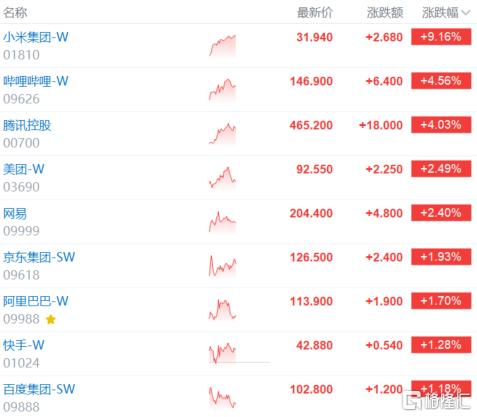The height and width of the screenshot is (417, 477).
Task: Open the 阿里巴巴-W stock link
Action: 36,301
